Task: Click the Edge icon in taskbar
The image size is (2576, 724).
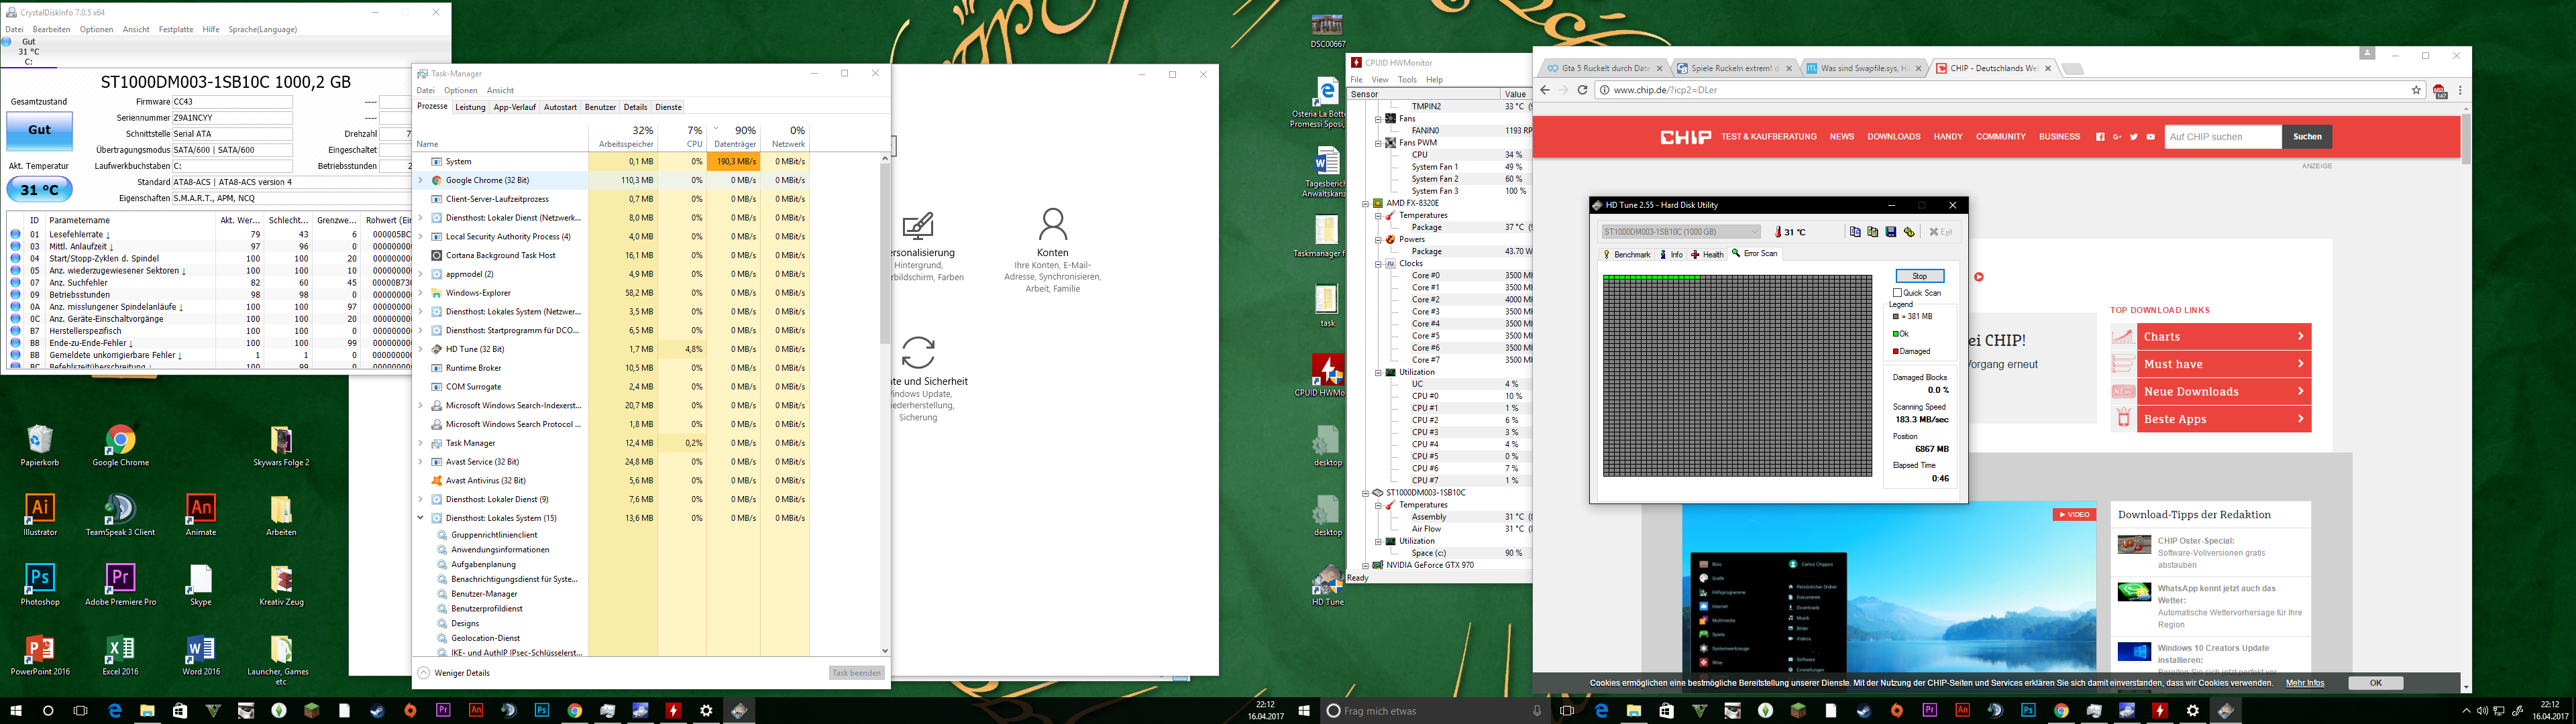Action: (x=114, y=711)
